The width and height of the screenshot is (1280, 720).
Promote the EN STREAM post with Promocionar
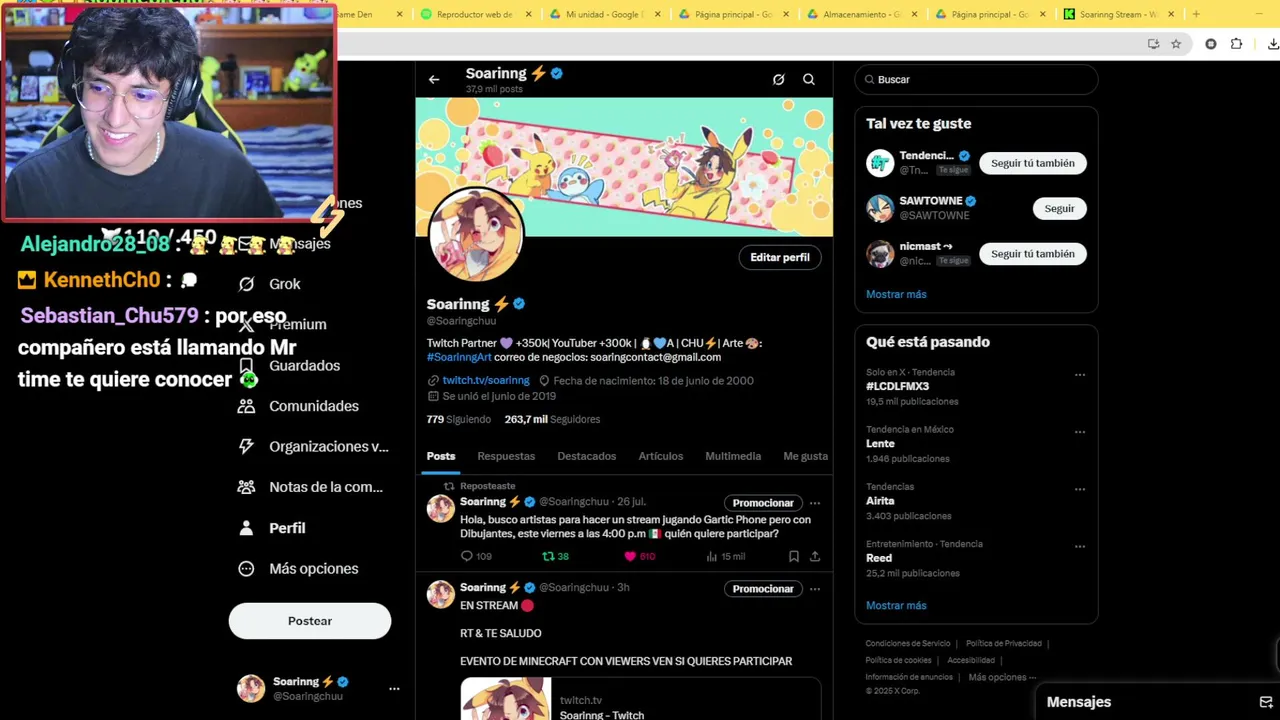pyautogui.click(x=763, y=589)
